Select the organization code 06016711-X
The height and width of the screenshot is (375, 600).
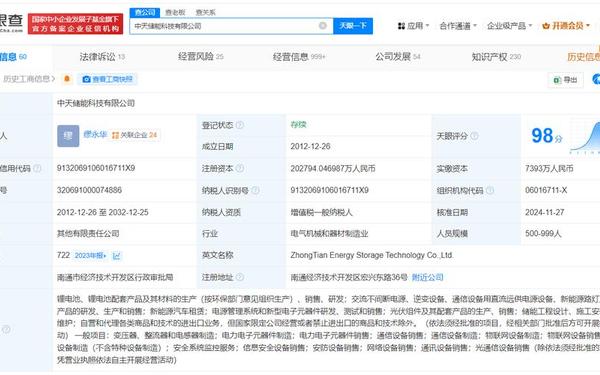pyautogui.click(x=546, y=190)
